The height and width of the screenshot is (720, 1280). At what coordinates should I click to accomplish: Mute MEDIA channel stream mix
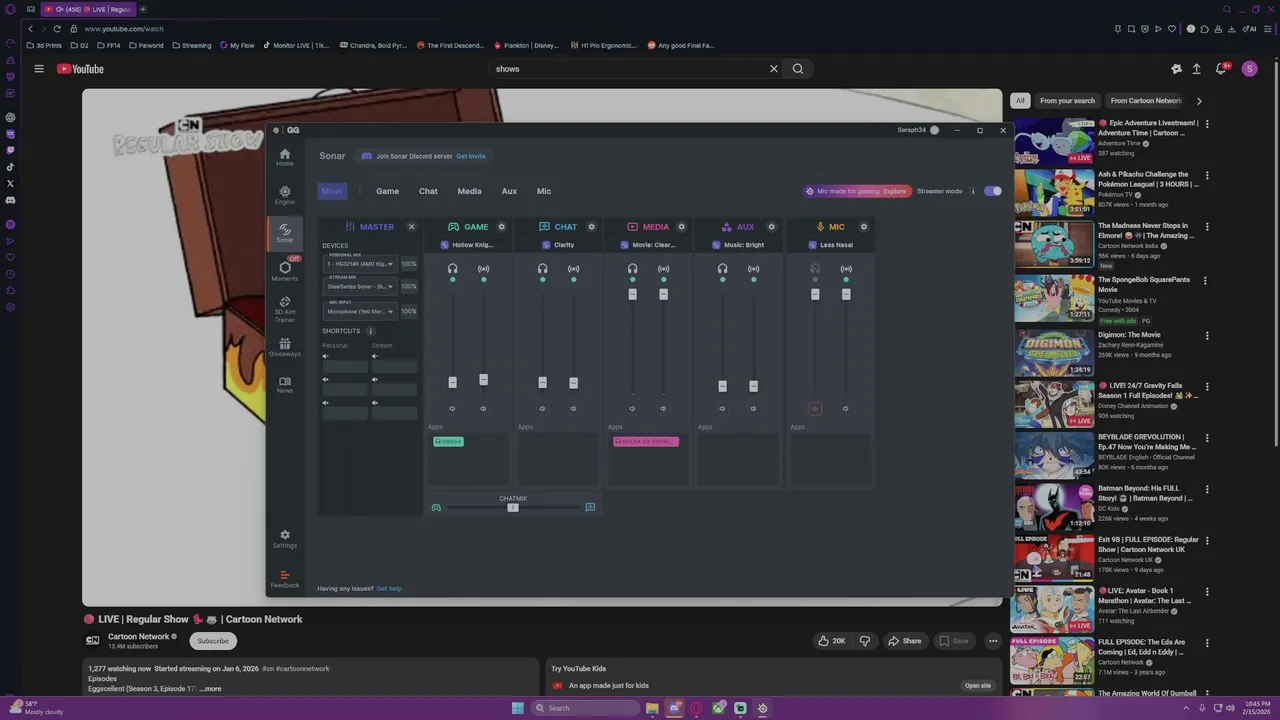pyautogui.click(x=663, y=409)
